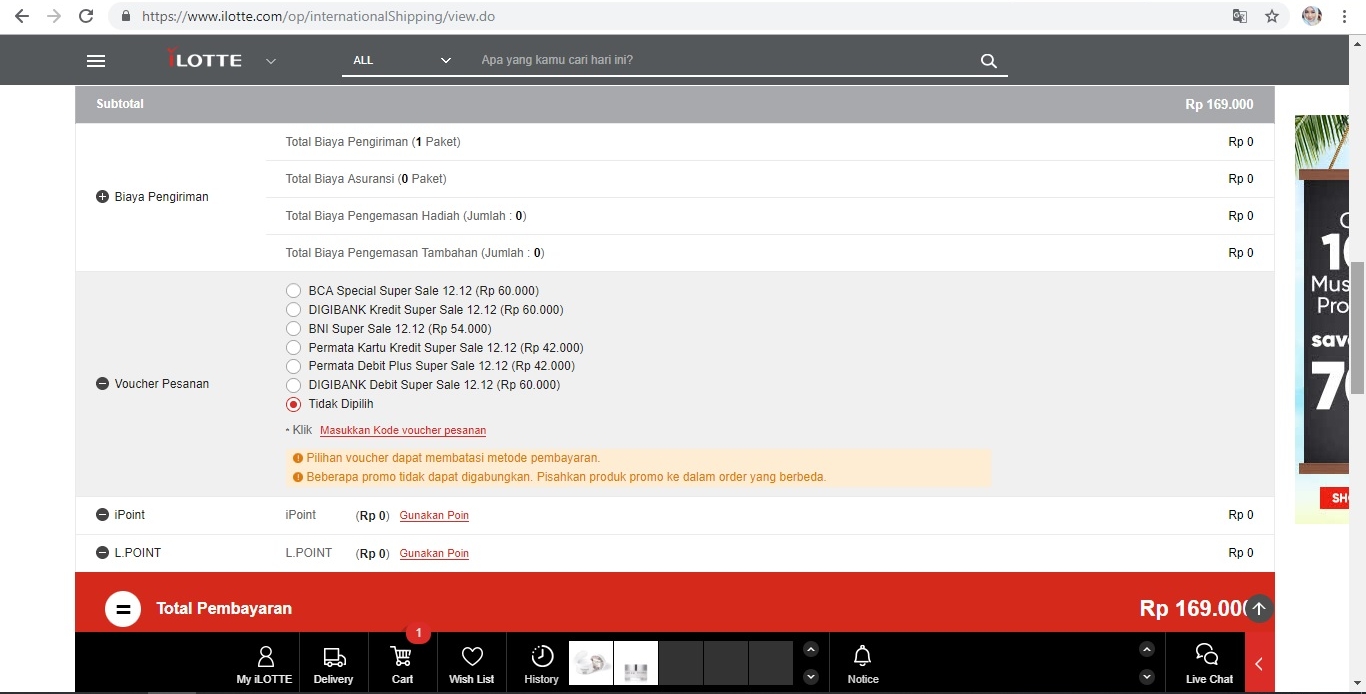Open Live Chat in the bottom bar
The height and width of the screenshot is (694, 1366).
pos(1209,665)
